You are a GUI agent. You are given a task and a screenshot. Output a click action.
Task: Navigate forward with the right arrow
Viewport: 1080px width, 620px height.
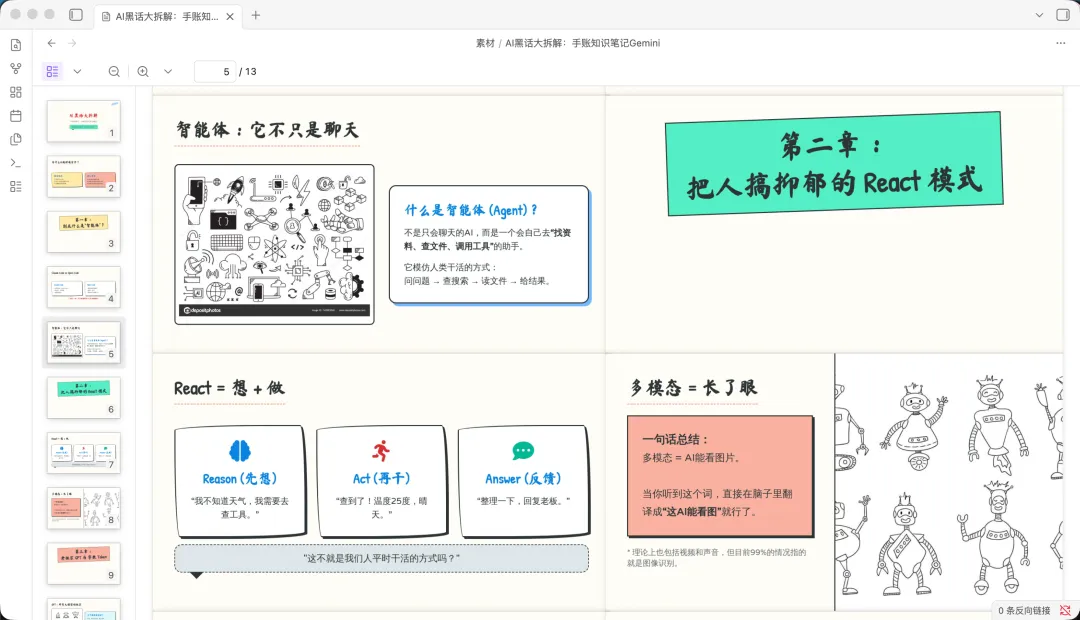(72, 43)
